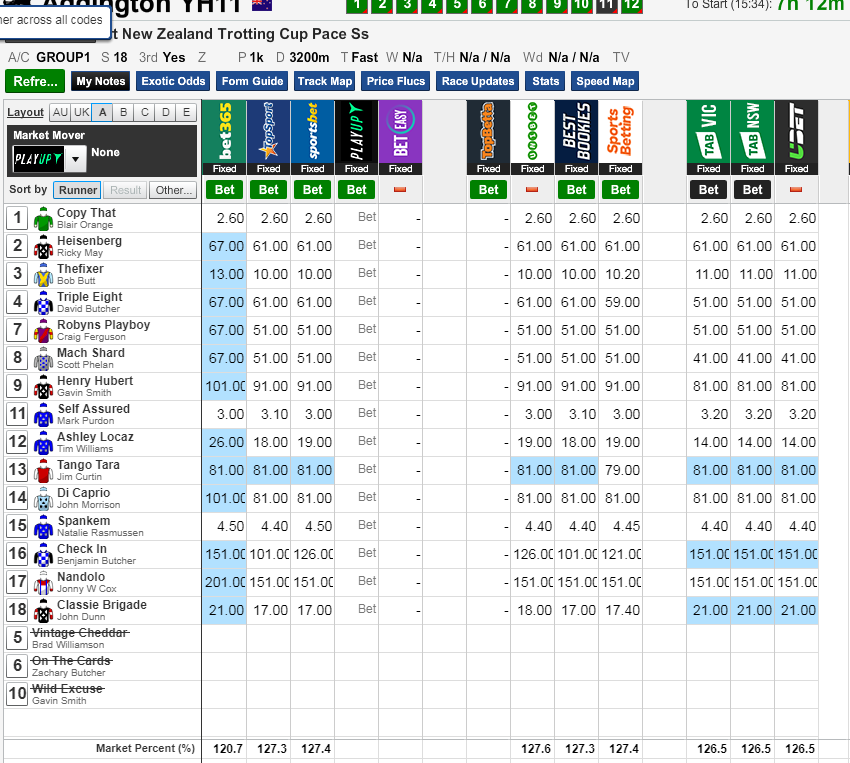Click the TAB VIC logo
The height and width of the screenshot is (763, 850).
(x=709, y=131)
